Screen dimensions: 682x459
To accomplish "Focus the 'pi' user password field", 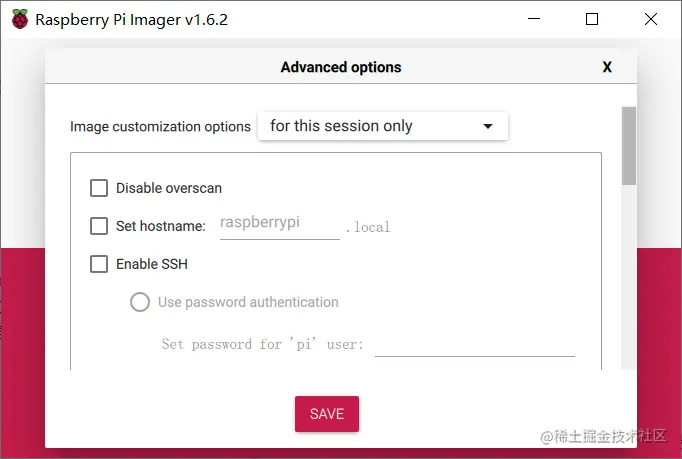I will [x=474, y=343].
